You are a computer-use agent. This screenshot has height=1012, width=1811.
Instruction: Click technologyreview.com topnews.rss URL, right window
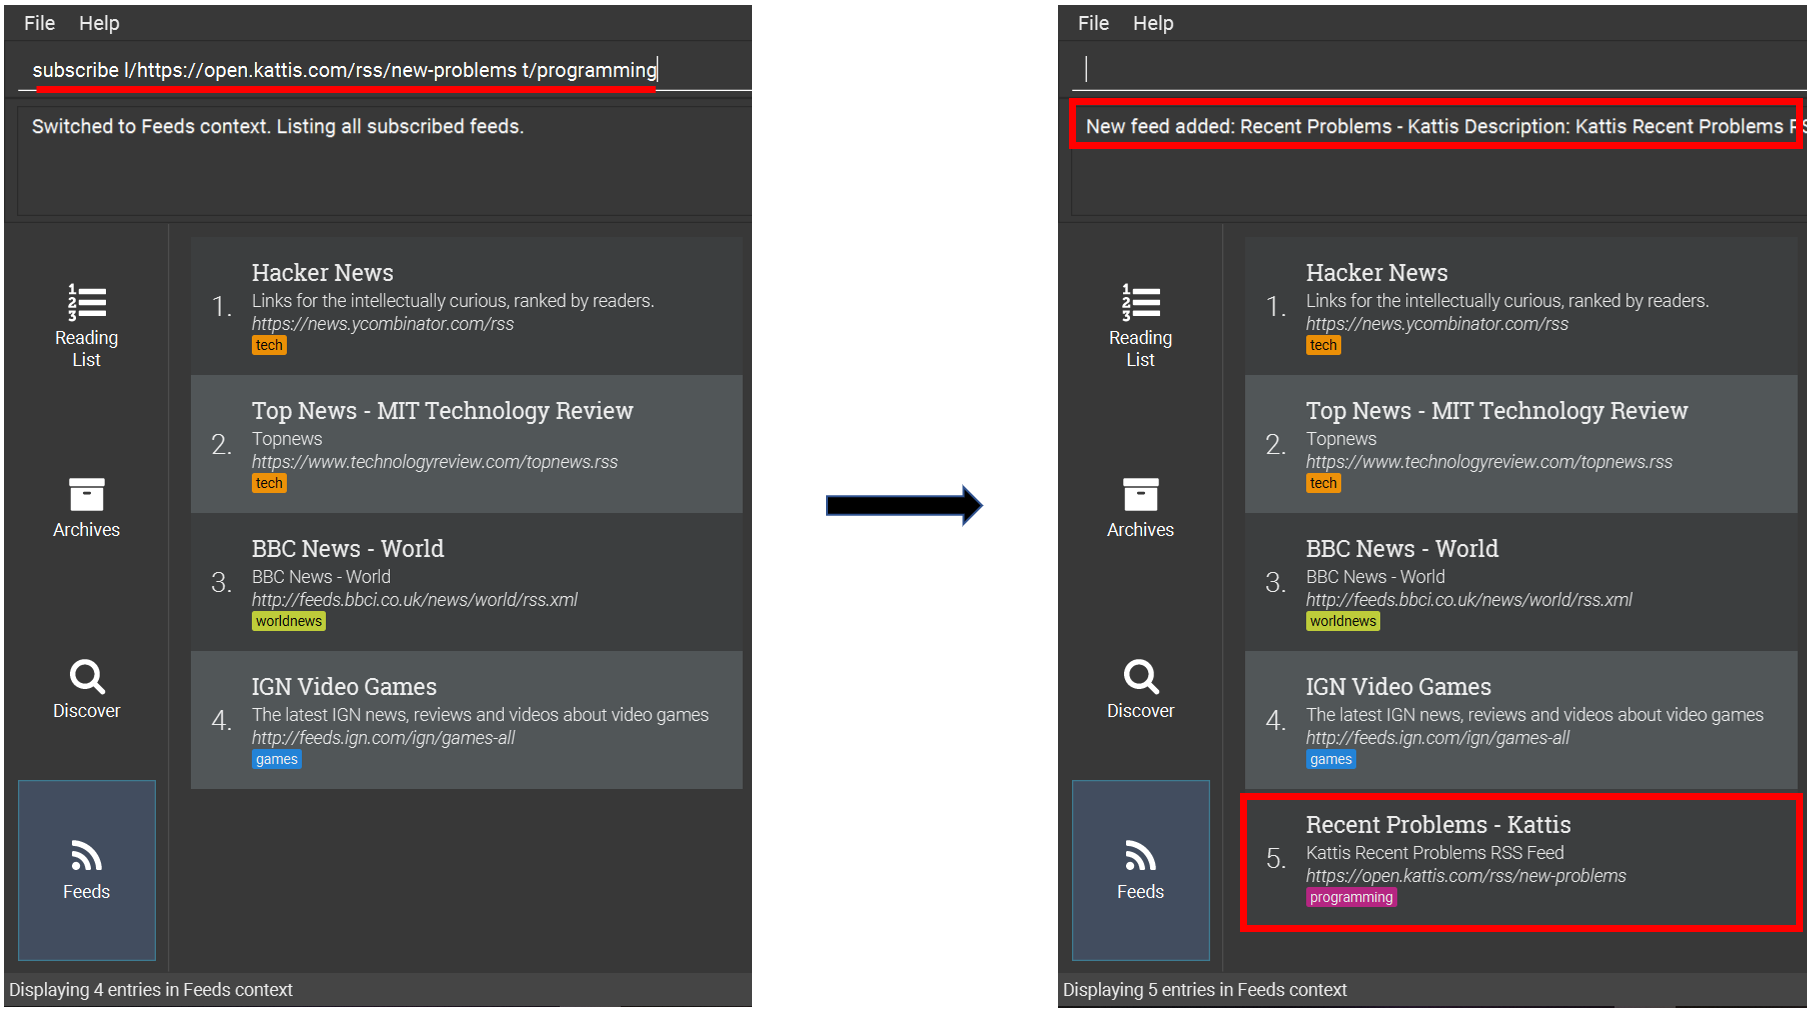[1489, 461]
